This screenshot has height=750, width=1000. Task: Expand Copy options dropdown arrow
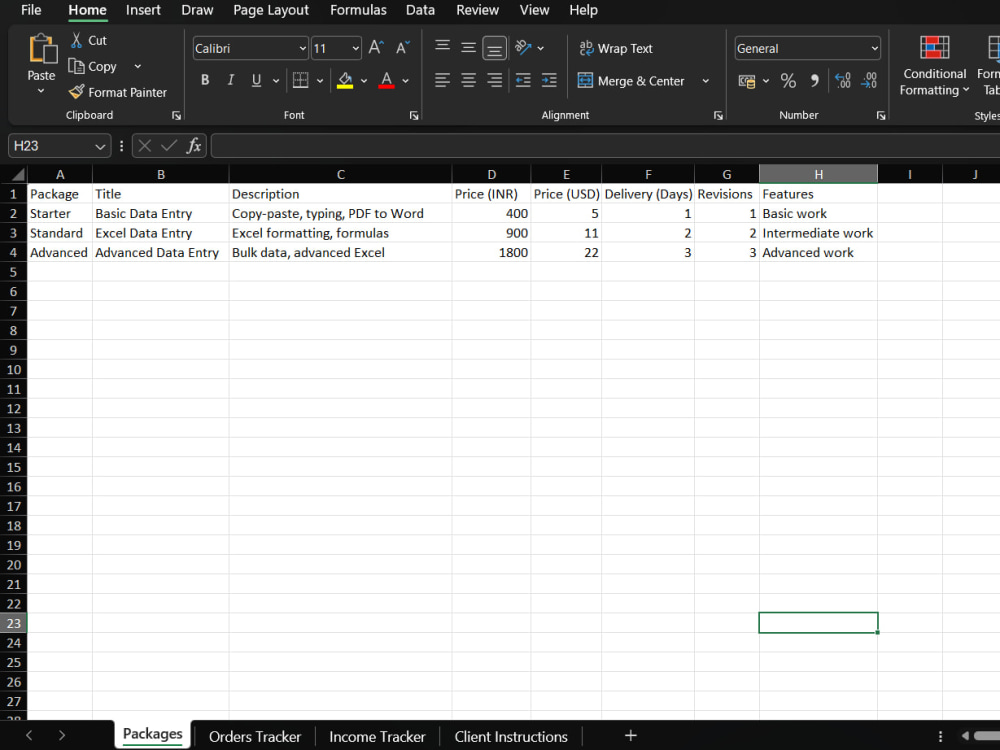(138, 66)
